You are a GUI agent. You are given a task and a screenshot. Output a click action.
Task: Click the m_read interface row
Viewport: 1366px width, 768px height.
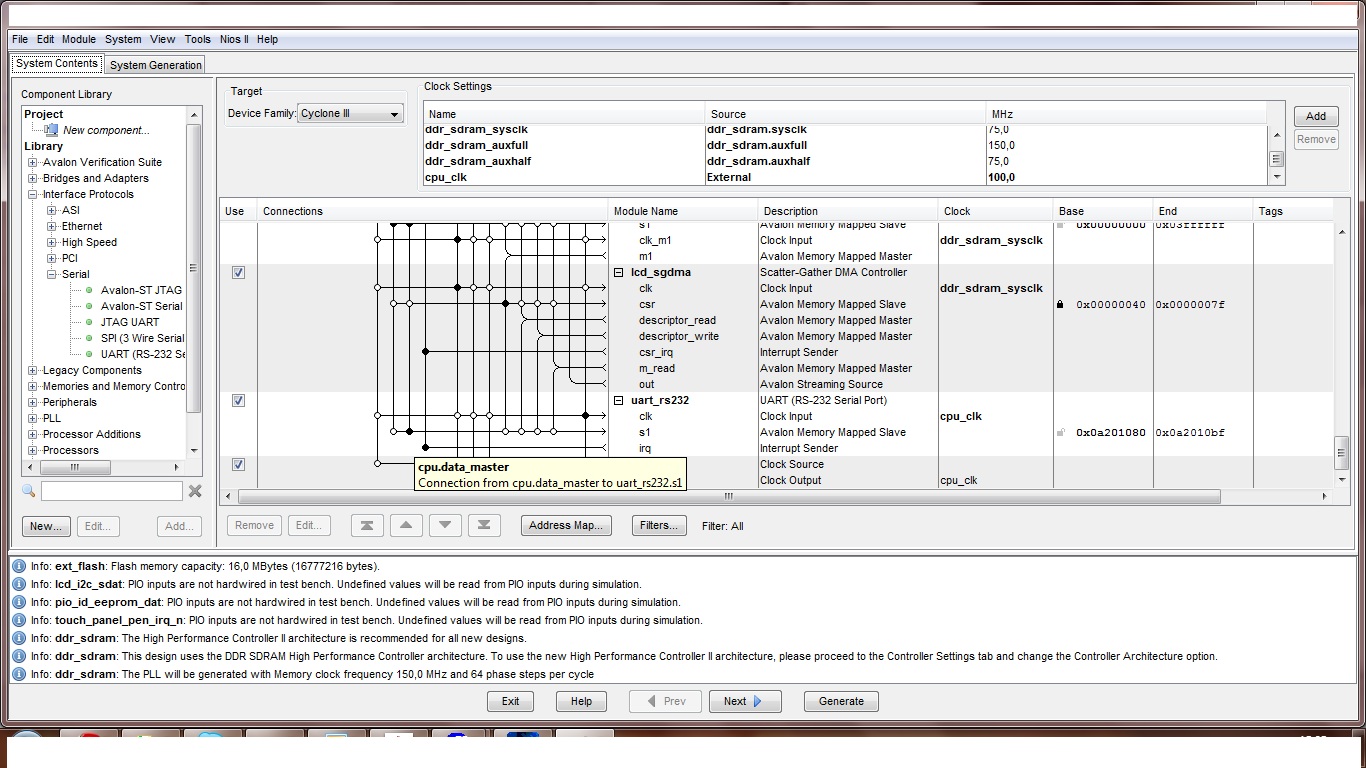coord(657,368)
